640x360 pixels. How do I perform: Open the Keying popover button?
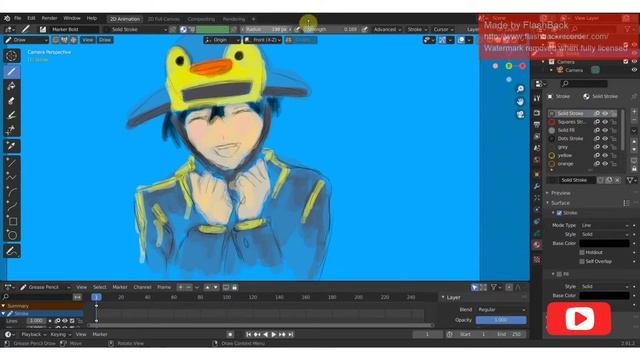[60, 335]
